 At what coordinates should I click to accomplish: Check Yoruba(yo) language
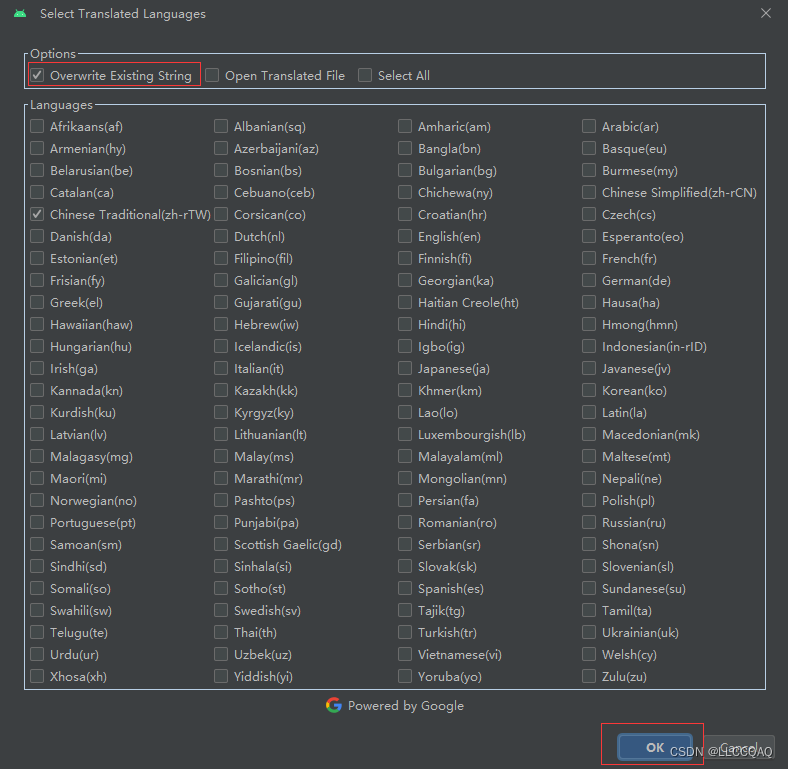point(405,677)
